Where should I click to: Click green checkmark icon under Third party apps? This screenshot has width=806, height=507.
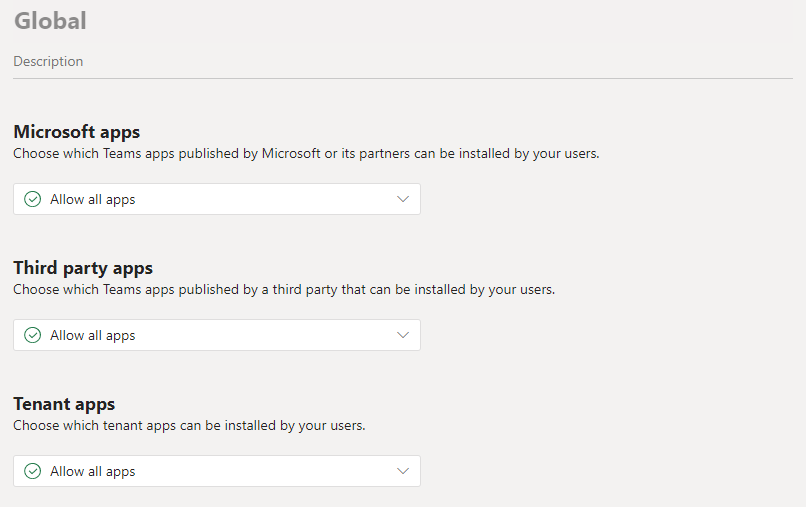pos(32,335)
